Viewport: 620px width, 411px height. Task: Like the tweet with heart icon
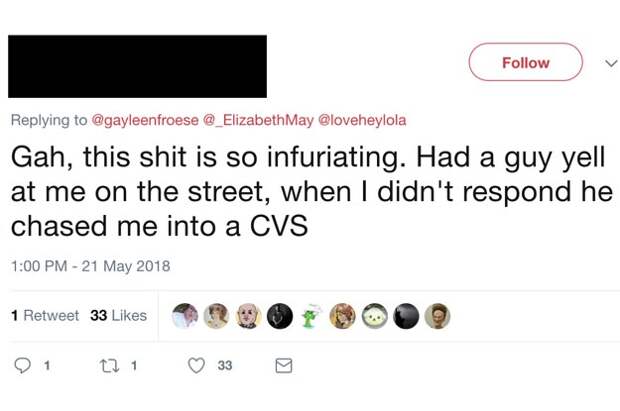click(197, 366)
